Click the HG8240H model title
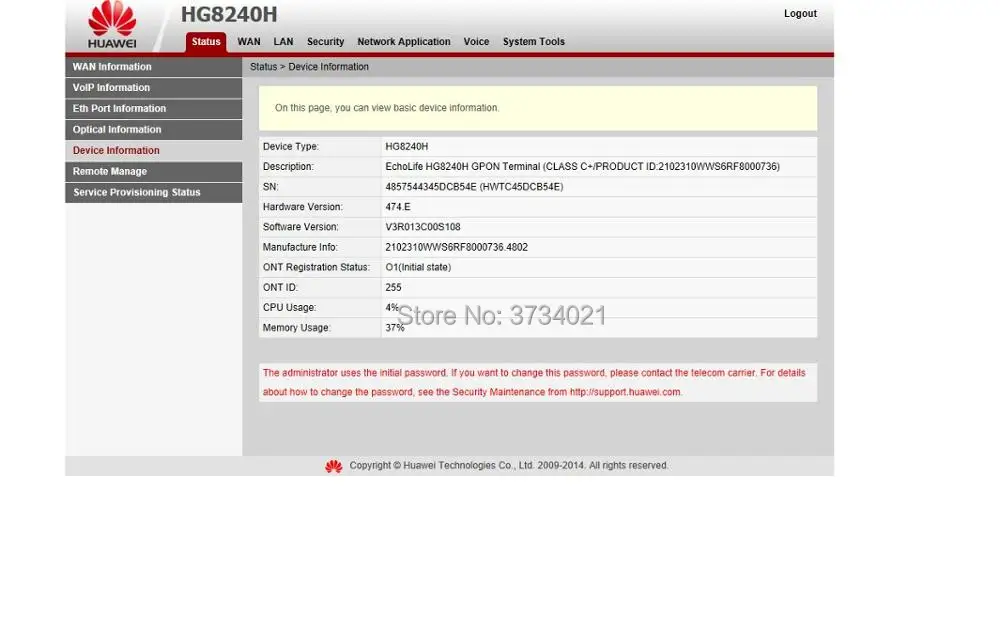This screenshot has width=1000, height=629. coord(229,14)
